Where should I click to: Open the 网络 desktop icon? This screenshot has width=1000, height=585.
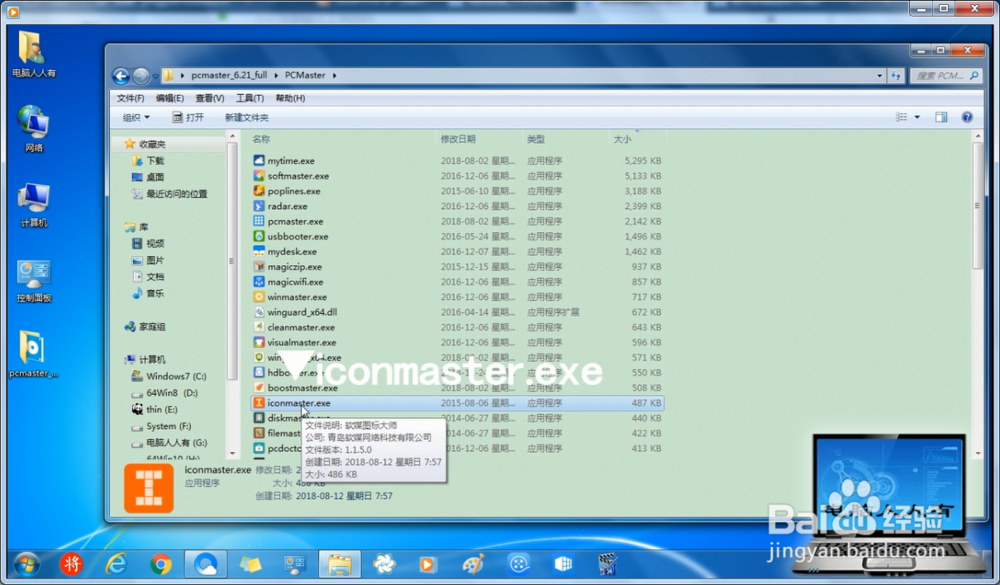pyautogui.click(x=33, y=130)
